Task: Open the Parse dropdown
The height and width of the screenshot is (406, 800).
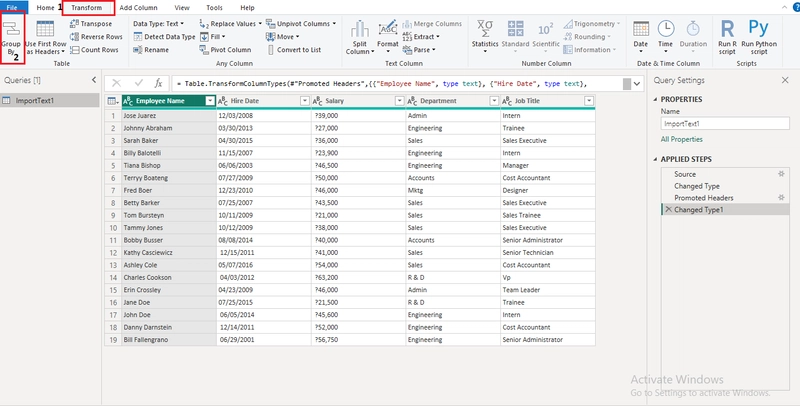Action: point(419,50)
